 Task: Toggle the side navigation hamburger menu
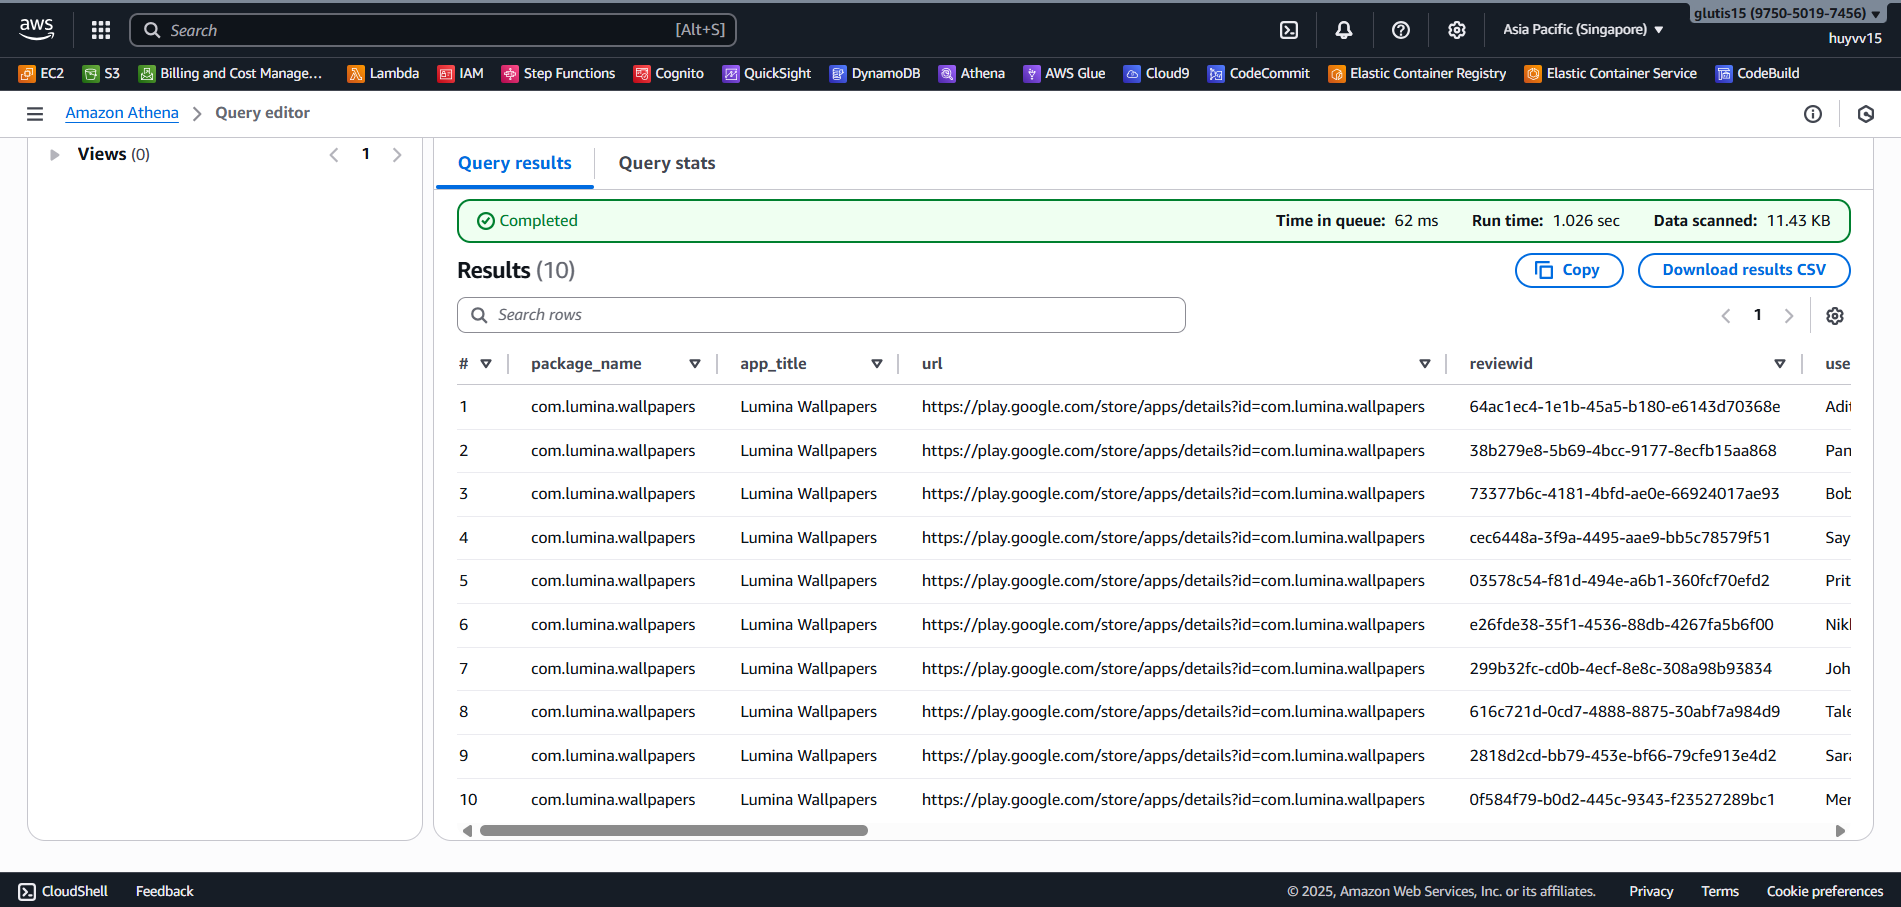(35, 114)
